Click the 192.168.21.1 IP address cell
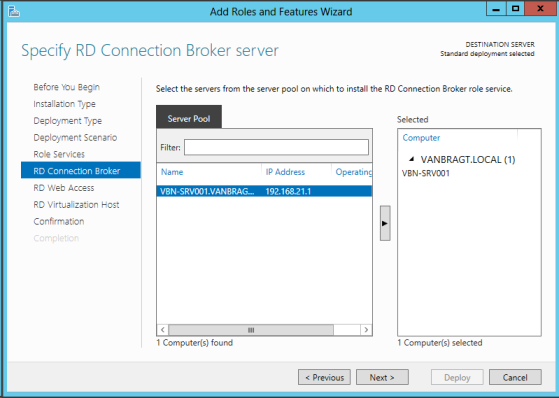The width and height of the screenshot is (559, 398). point(288,192)
